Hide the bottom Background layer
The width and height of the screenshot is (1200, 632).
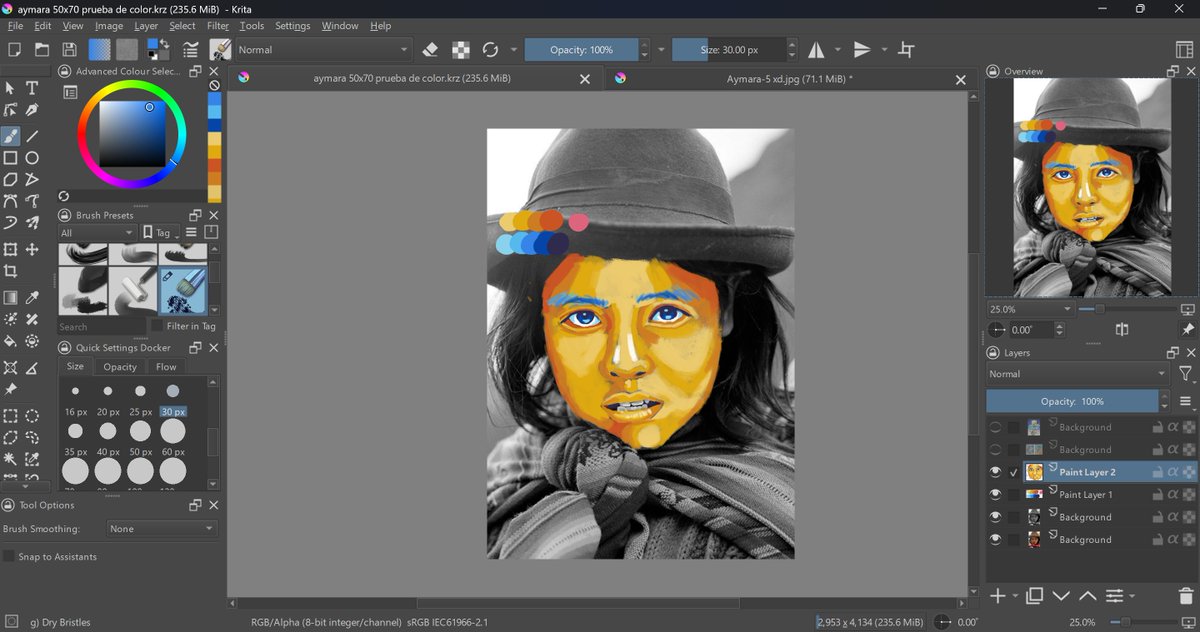(x=995, y=539)
